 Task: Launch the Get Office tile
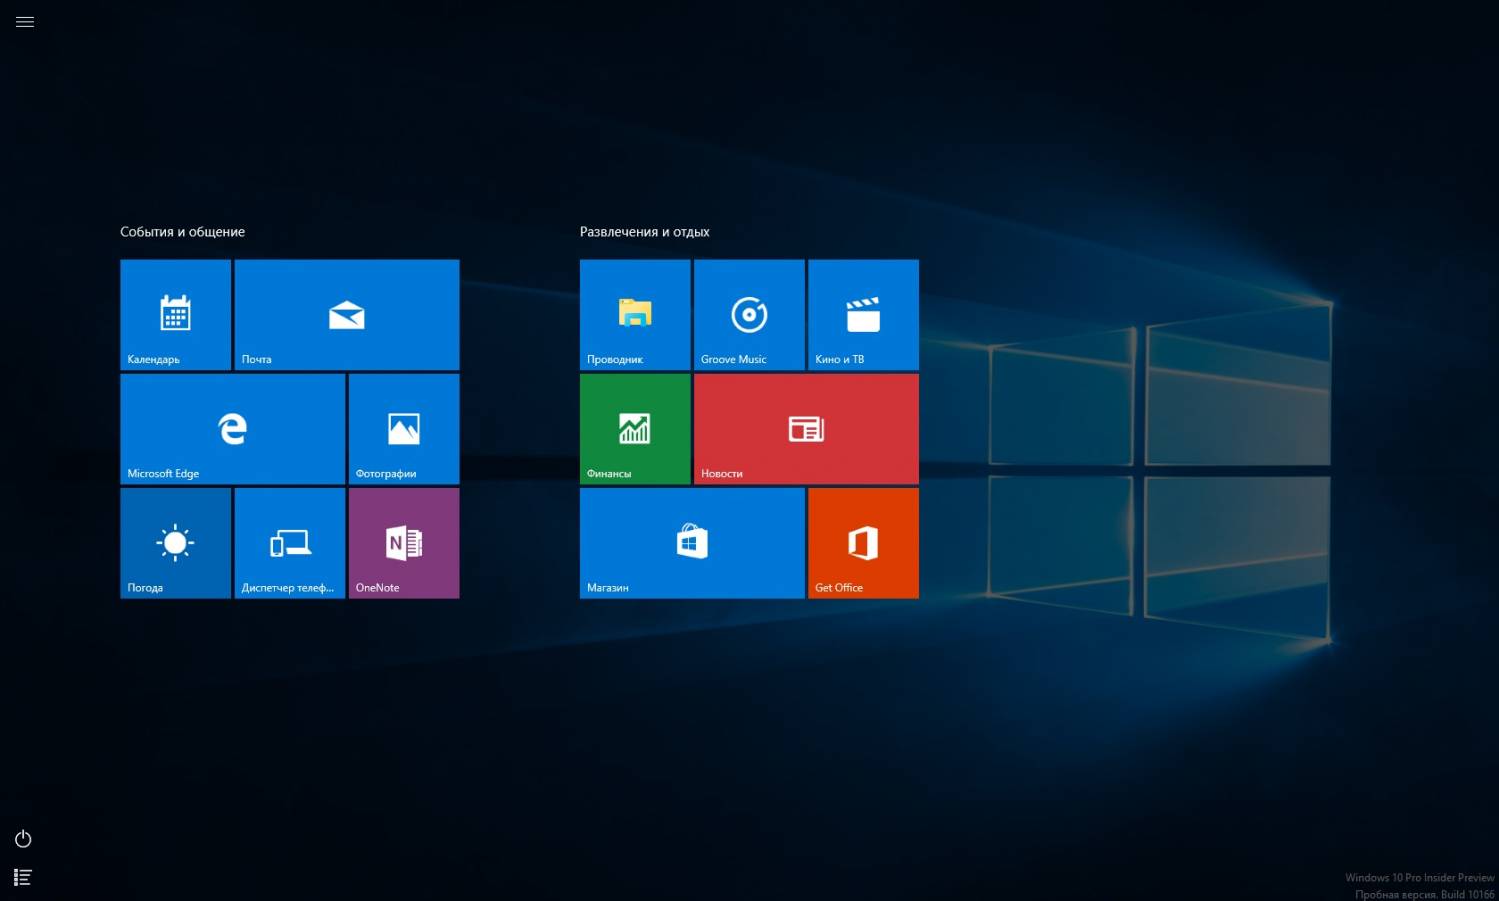863,543
